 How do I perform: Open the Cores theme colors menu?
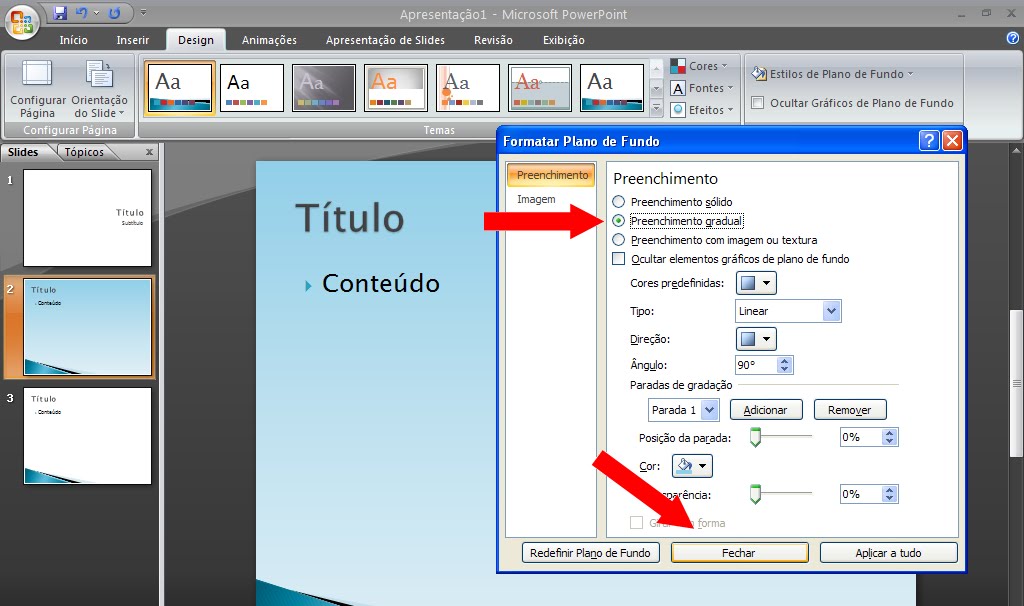701,65
